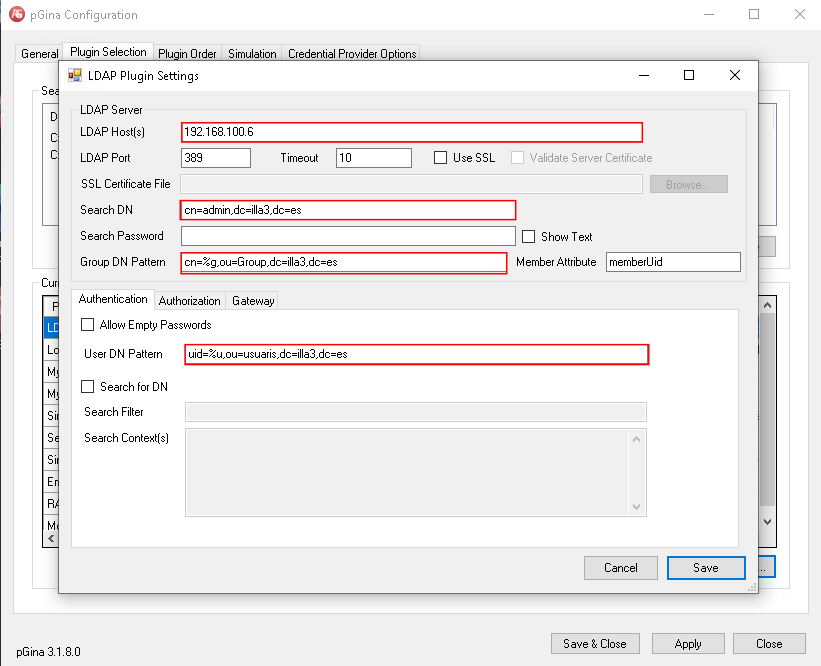Toggle Show Text for search password

click(530, 237)
